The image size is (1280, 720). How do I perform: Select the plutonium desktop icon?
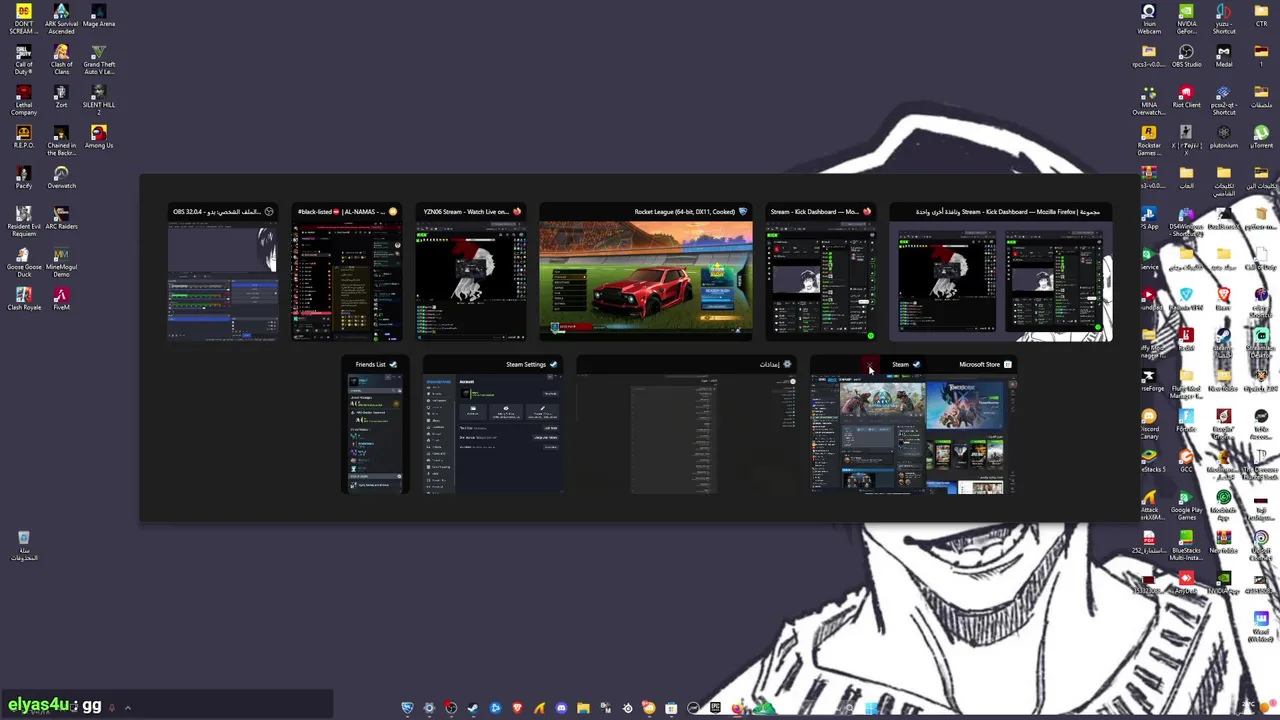pyautogui.click(x=1224, y=138)
